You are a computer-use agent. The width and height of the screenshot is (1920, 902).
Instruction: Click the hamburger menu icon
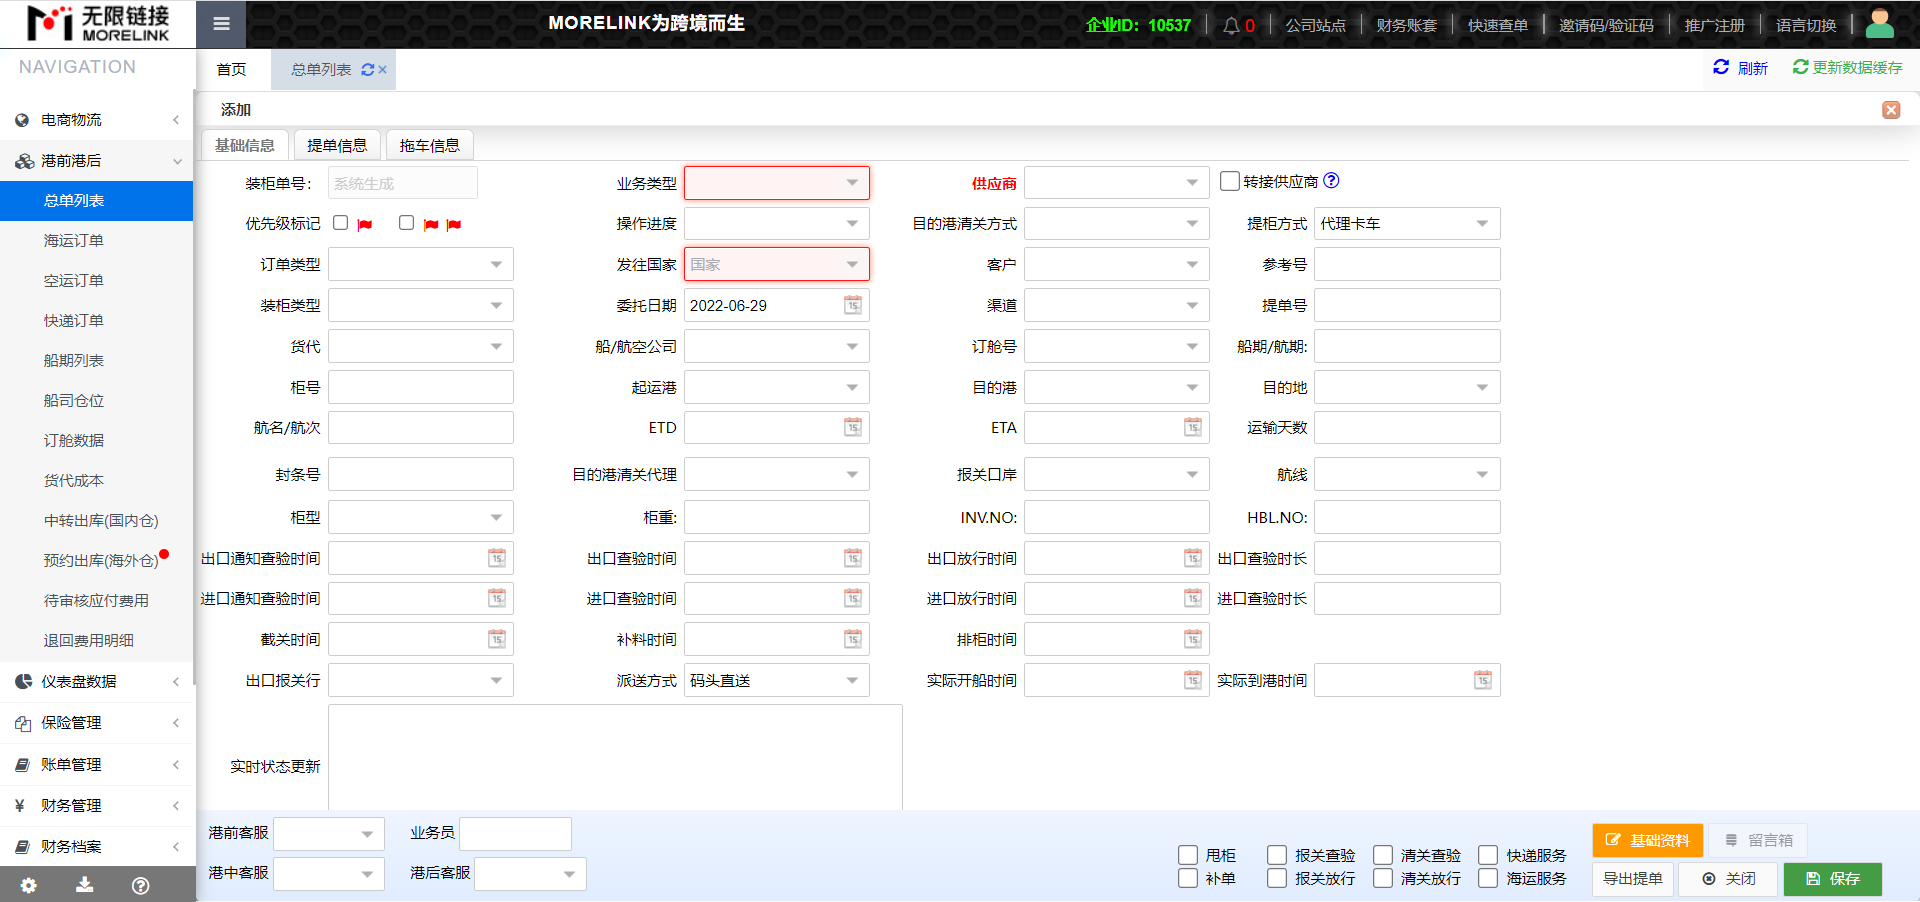[x=221, y=24]
